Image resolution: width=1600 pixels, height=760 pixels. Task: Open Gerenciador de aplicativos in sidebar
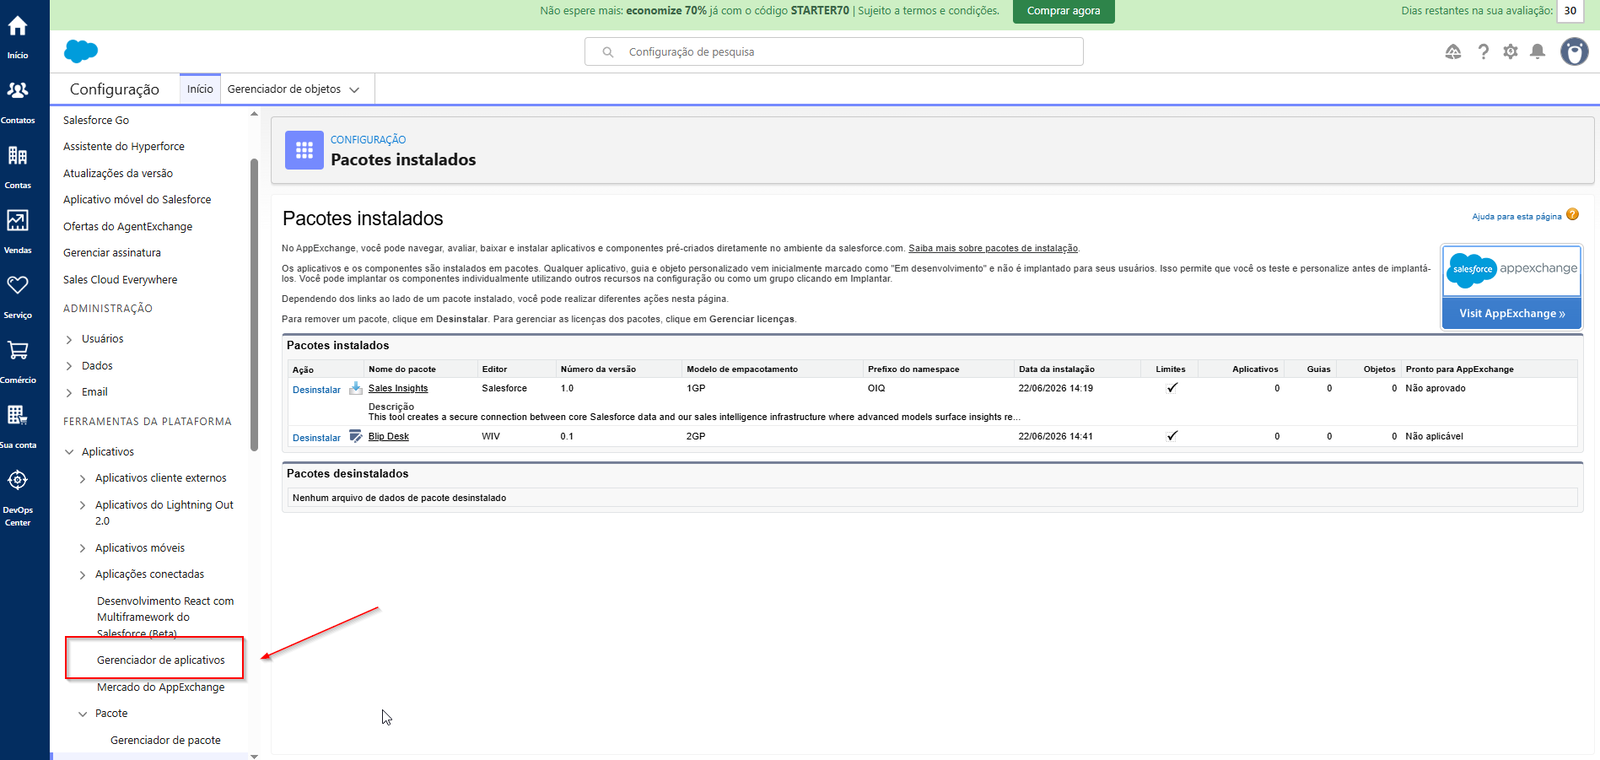[161, 660]
